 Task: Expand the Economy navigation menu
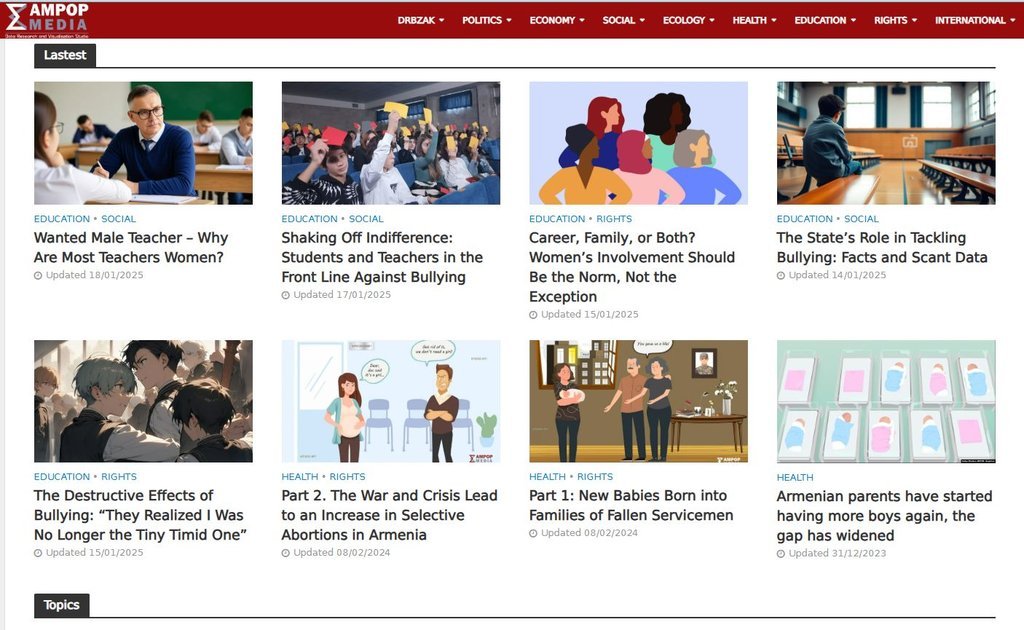point(557,20)
